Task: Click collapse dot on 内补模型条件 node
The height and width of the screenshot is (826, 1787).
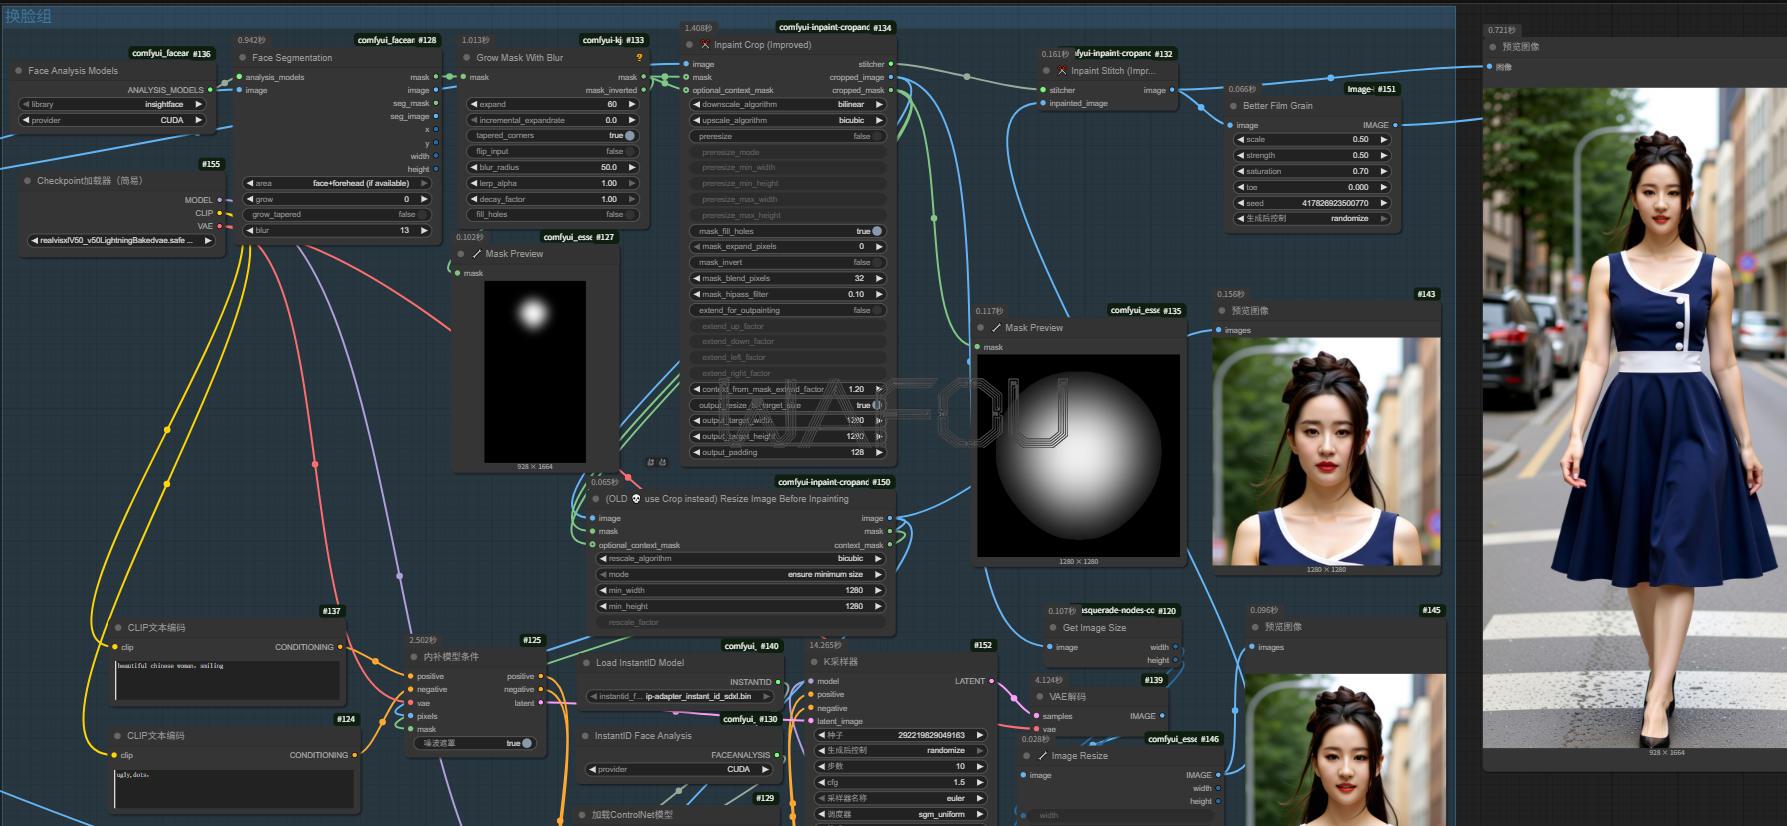Action: tap(413, 657)
